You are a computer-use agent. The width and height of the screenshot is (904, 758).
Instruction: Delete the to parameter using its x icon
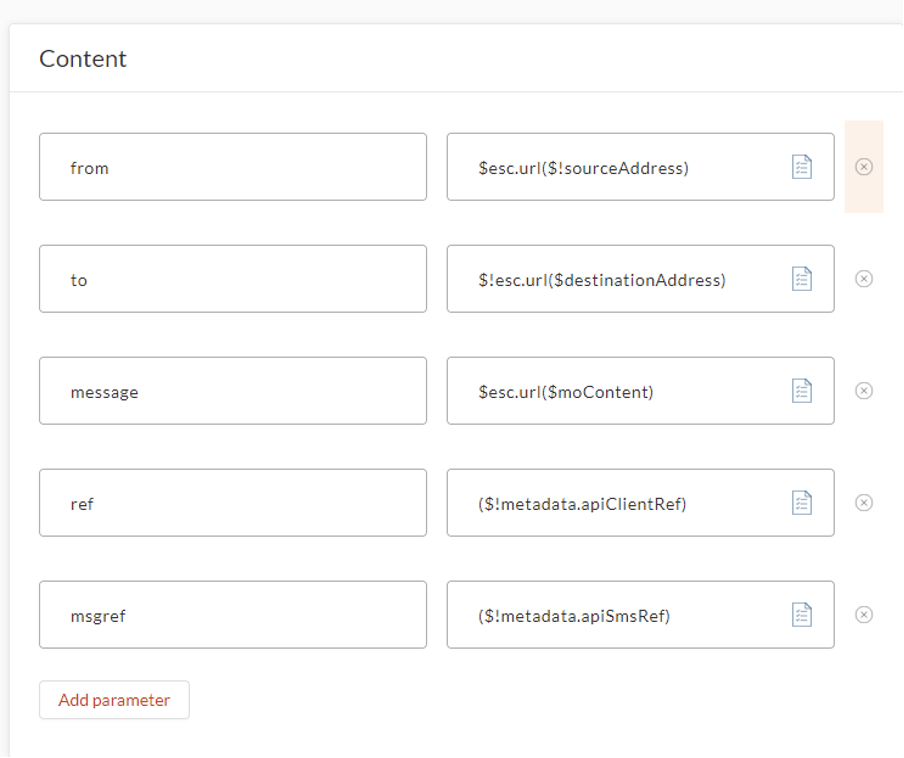pos(864,278)
